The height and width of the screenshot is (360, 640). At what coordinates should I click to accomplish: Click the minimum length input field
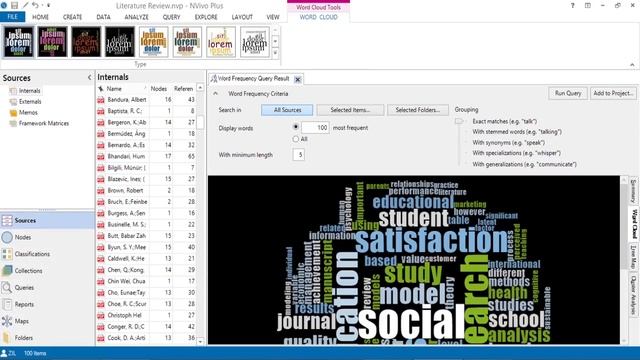pyautogui.click(x=299, y=155)
